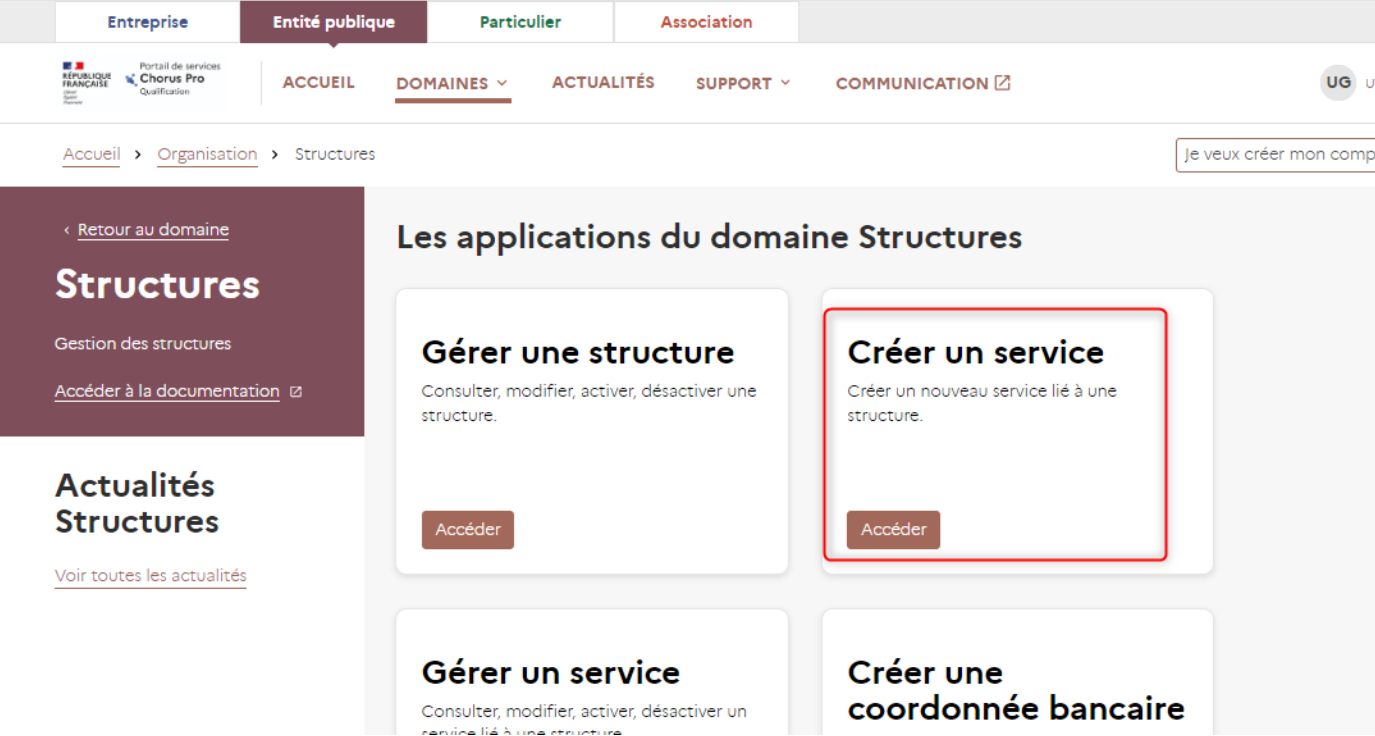
Task: Go to Accueil in the main navigation
Action: coord(318,83)
